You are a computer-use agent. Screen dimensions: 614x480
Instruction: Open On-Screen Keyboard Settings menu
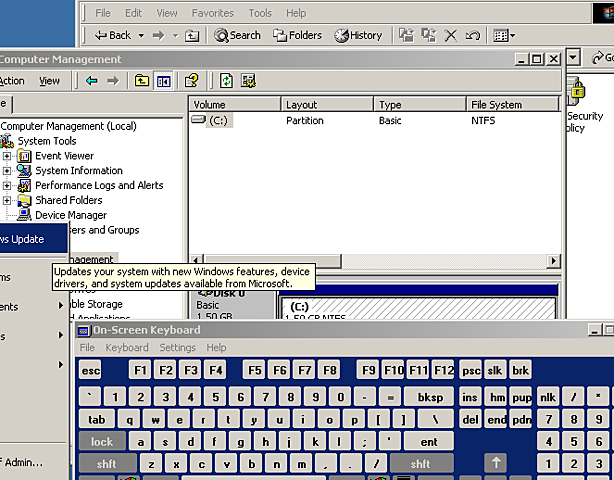coord(177,347)
